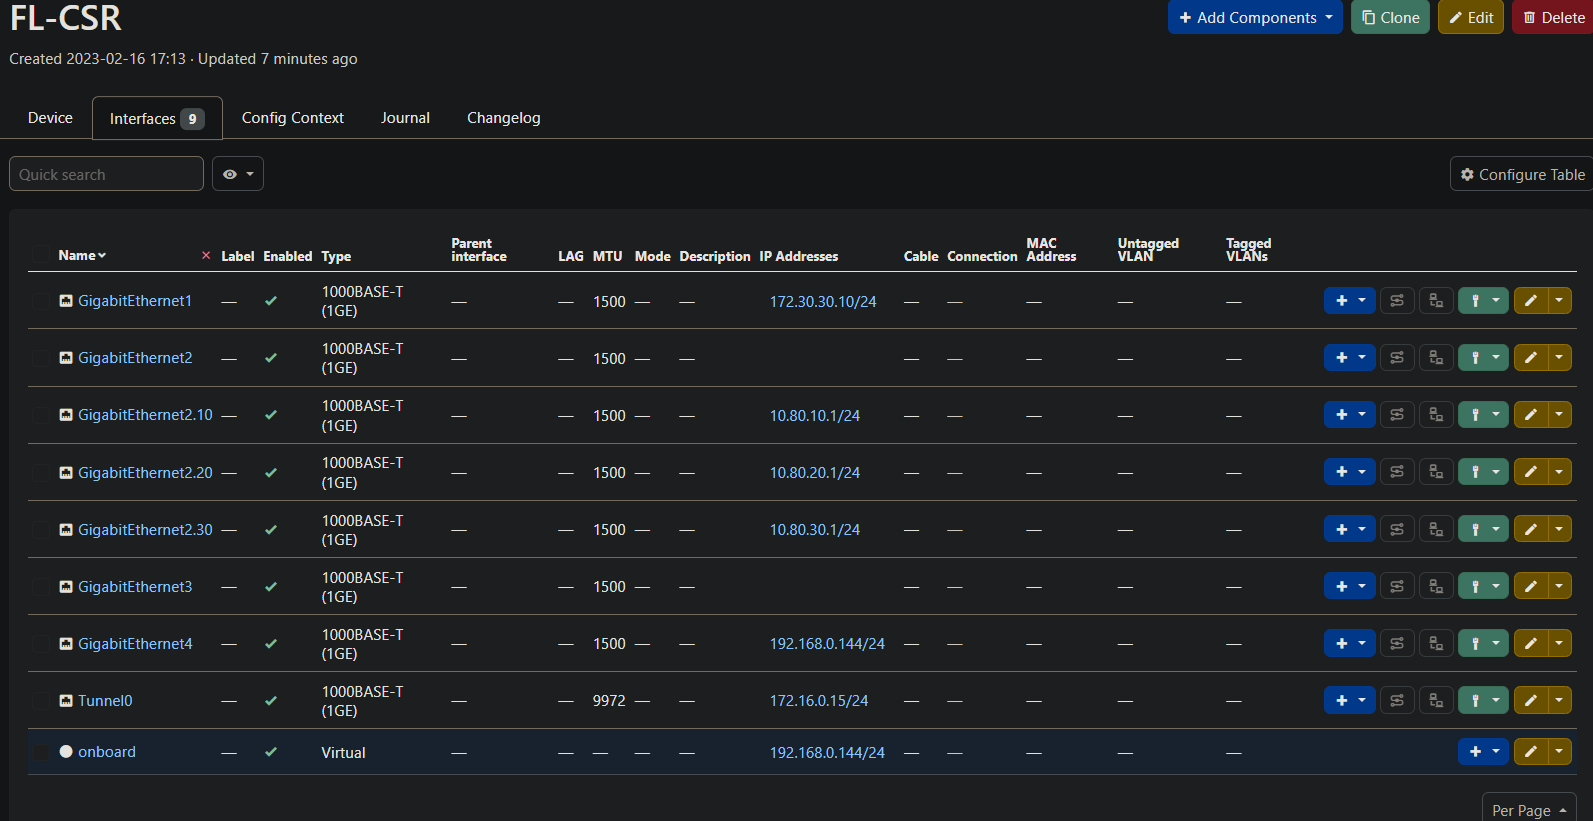Click the connected-device icon for GigabitEthernet2.30

(x=1436, y=529)
